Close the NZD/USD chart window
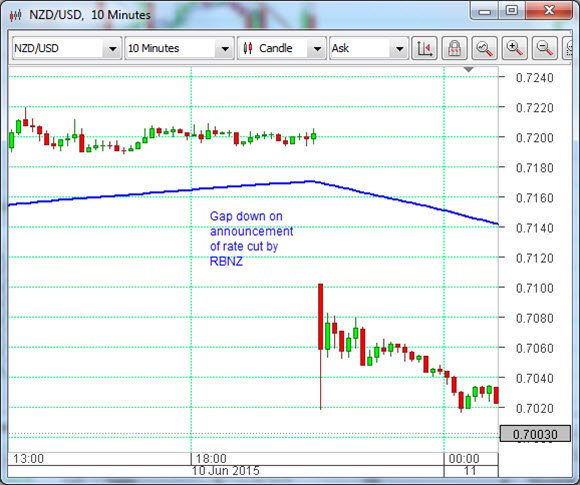 click(x=549, y=10)
